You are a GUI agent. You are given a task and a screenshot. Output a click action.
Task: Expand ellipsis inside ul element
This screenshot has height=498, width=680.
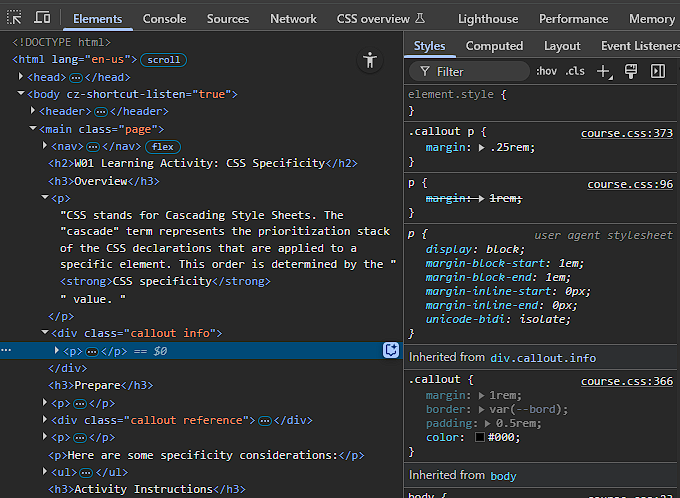[86, 472]
